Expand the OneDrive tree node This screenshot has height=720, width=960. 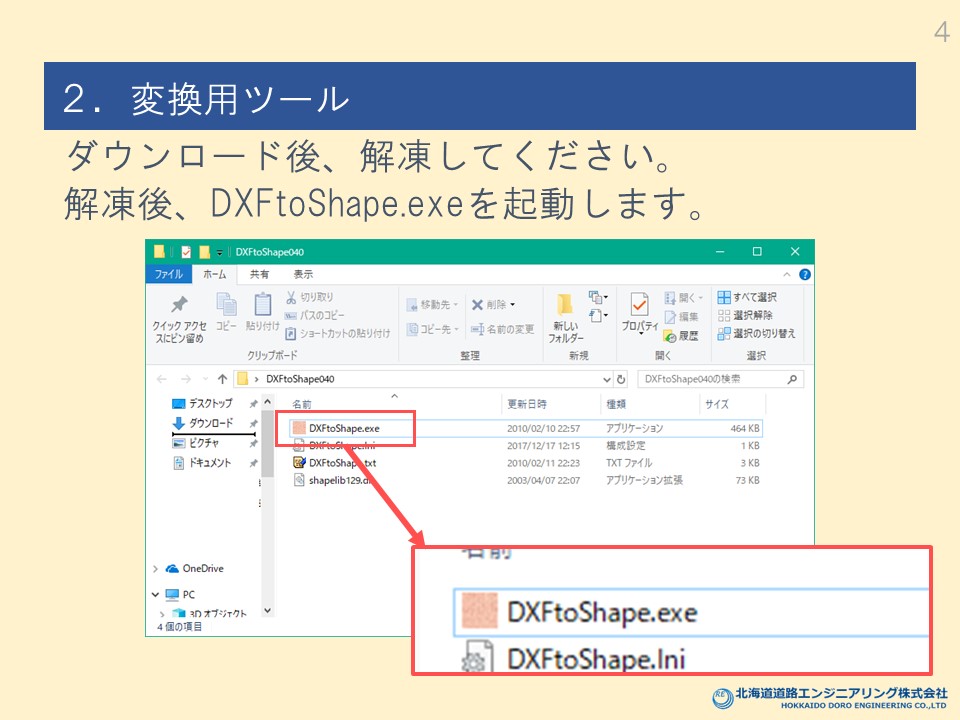tap(155, 569)
